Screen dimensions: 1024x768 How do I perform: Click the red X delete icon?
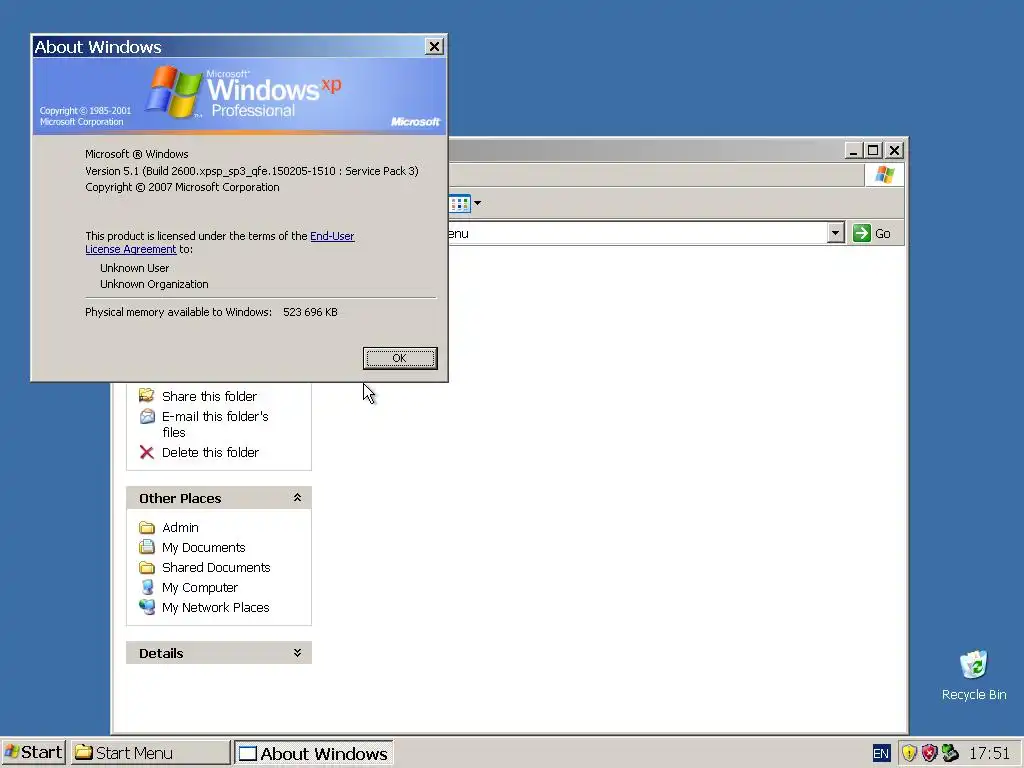click(147, 453)
